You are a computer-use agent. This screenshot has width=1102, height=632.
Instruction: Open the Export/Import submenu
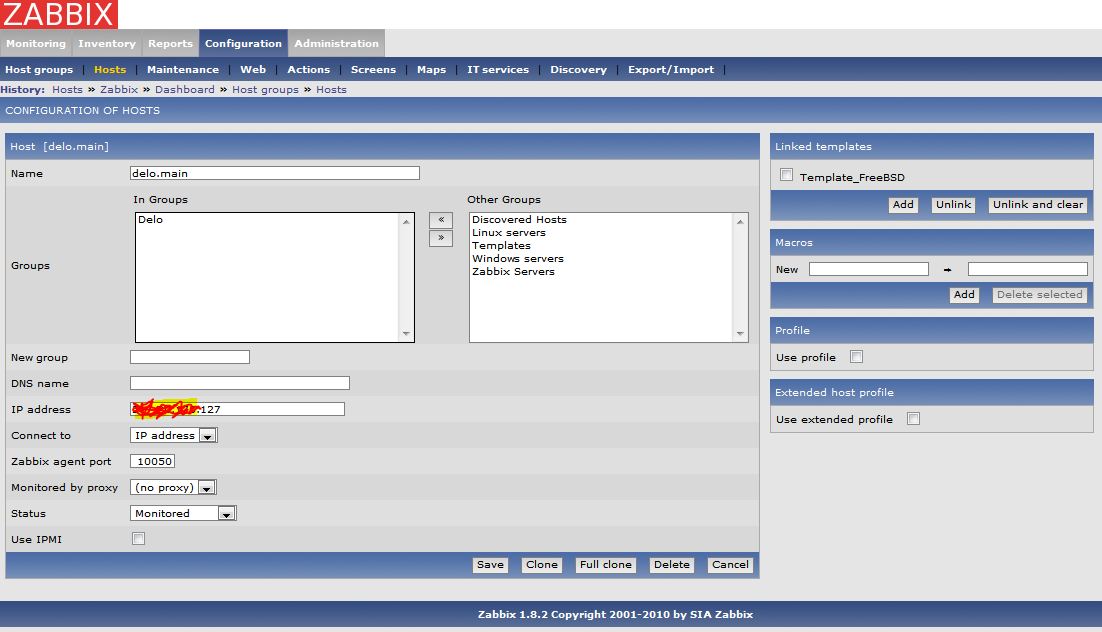click(670, 70)
